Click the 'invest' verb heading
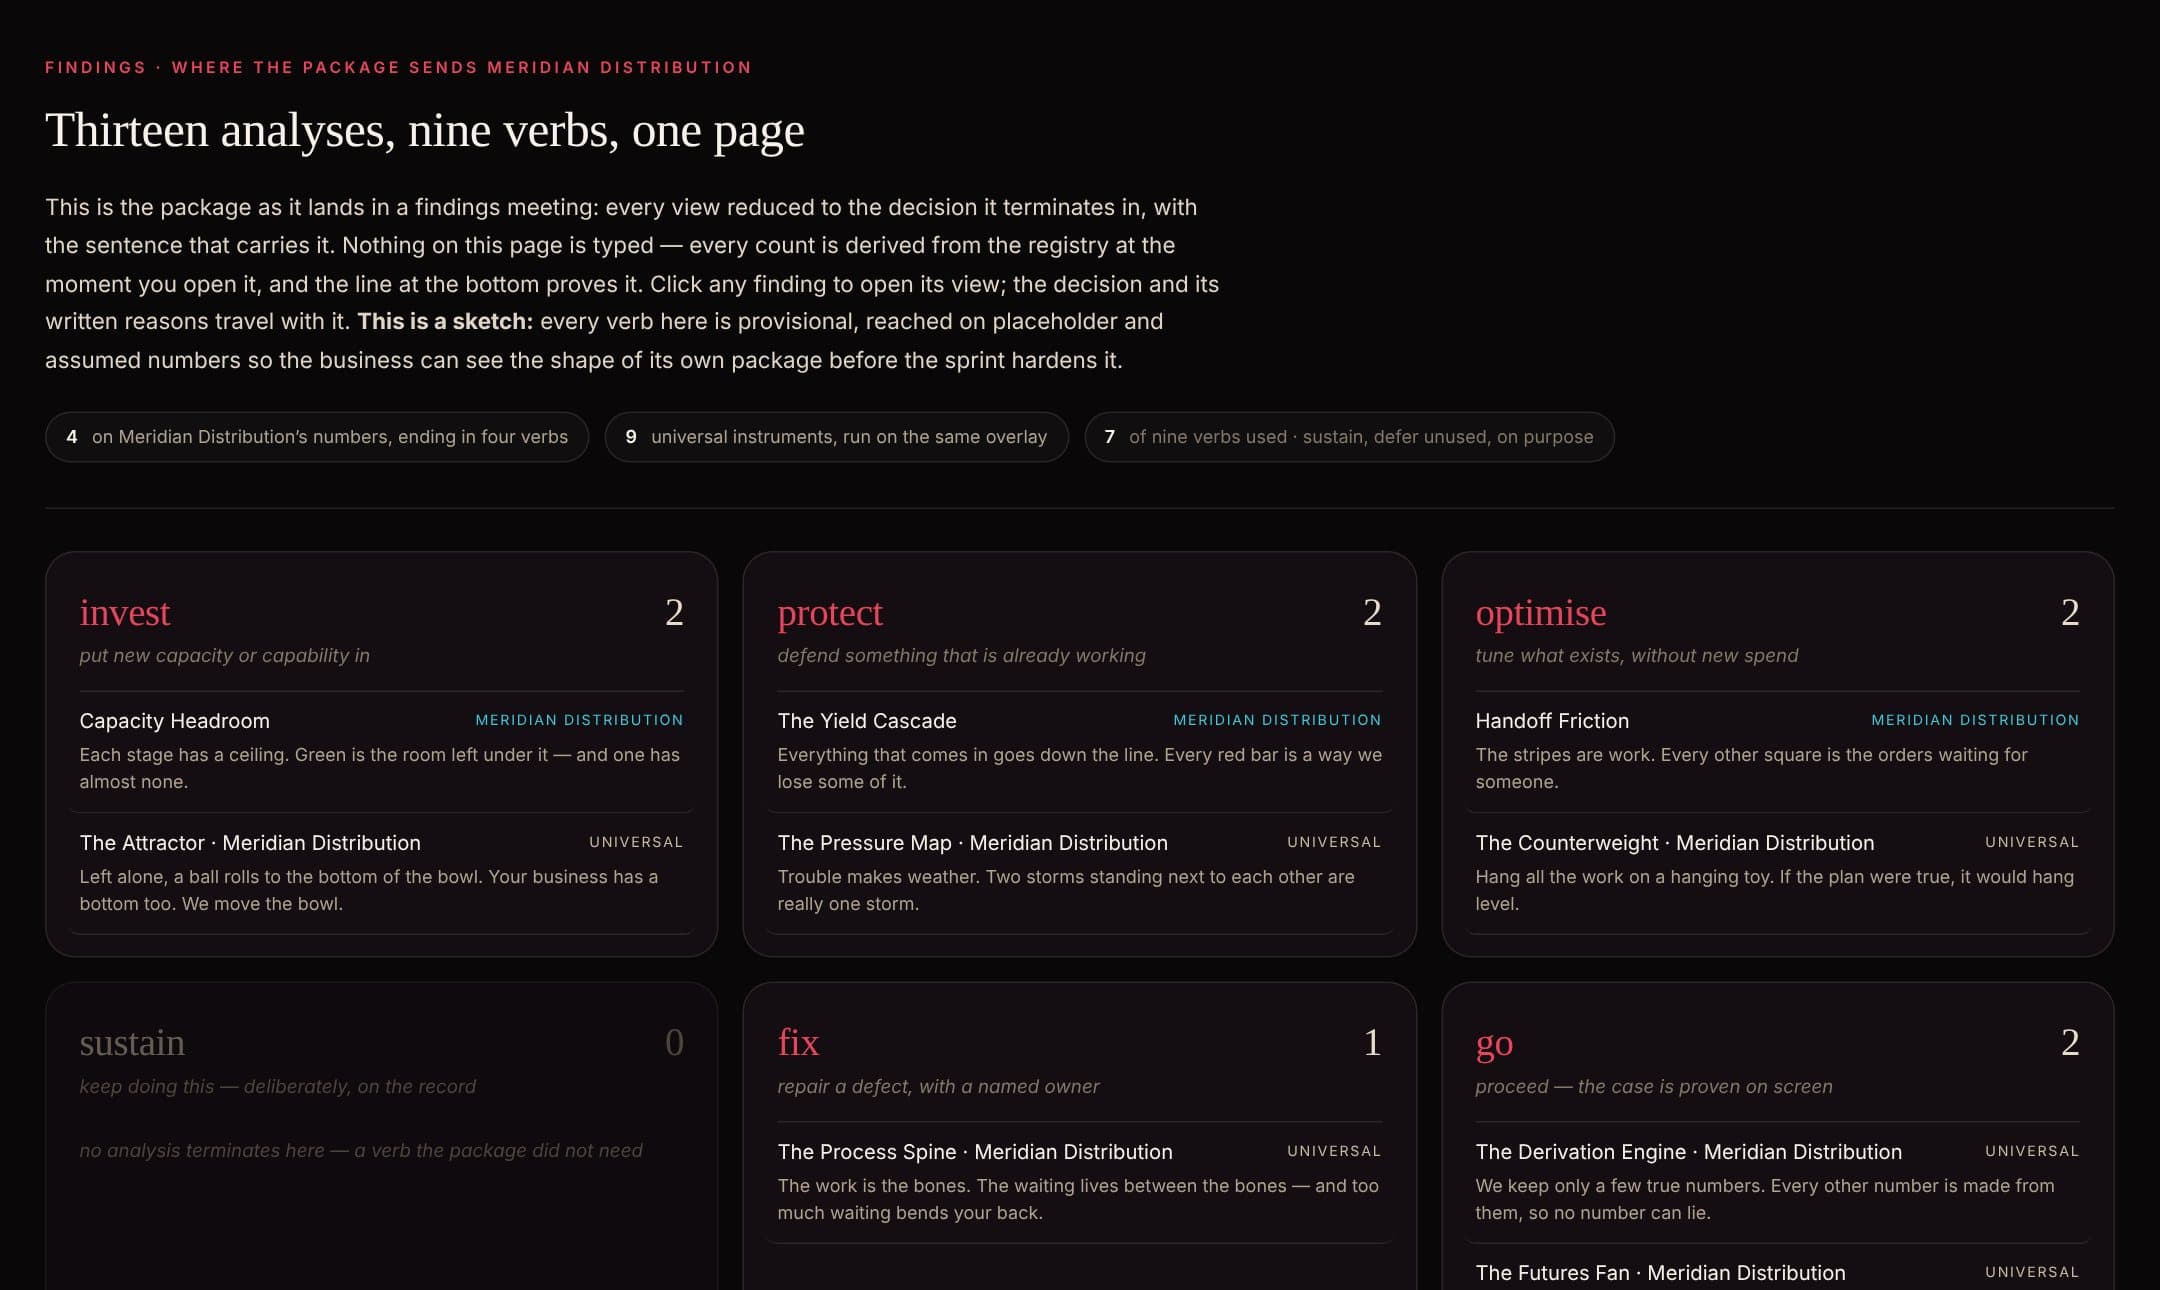Viewport: 2160px width, 1290px height. pyautogui.click(x=125, y=612)
